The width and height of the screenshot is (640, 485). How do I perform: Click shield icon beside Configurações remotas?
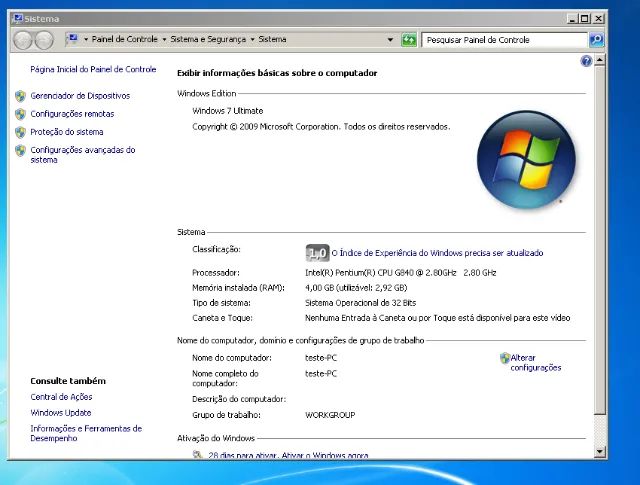[x=20, y=114]
